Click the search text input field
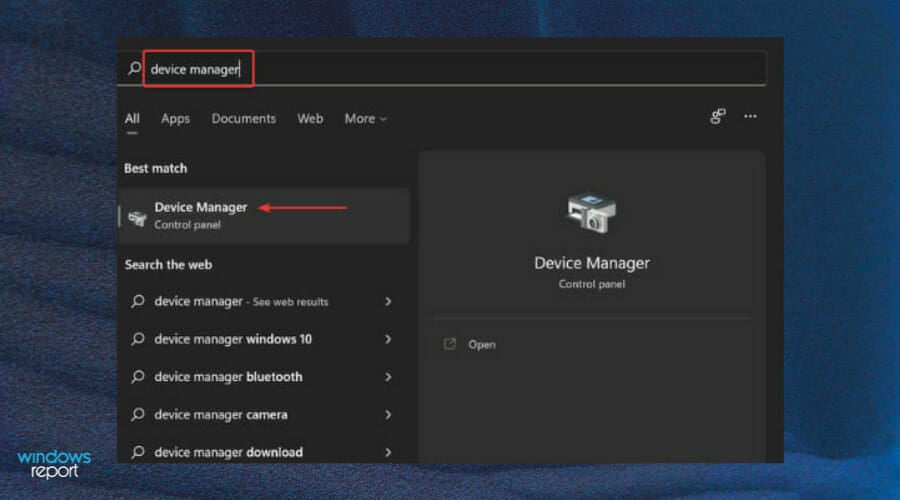This screenshot has height=500, width=900. [x=450, y=69]
